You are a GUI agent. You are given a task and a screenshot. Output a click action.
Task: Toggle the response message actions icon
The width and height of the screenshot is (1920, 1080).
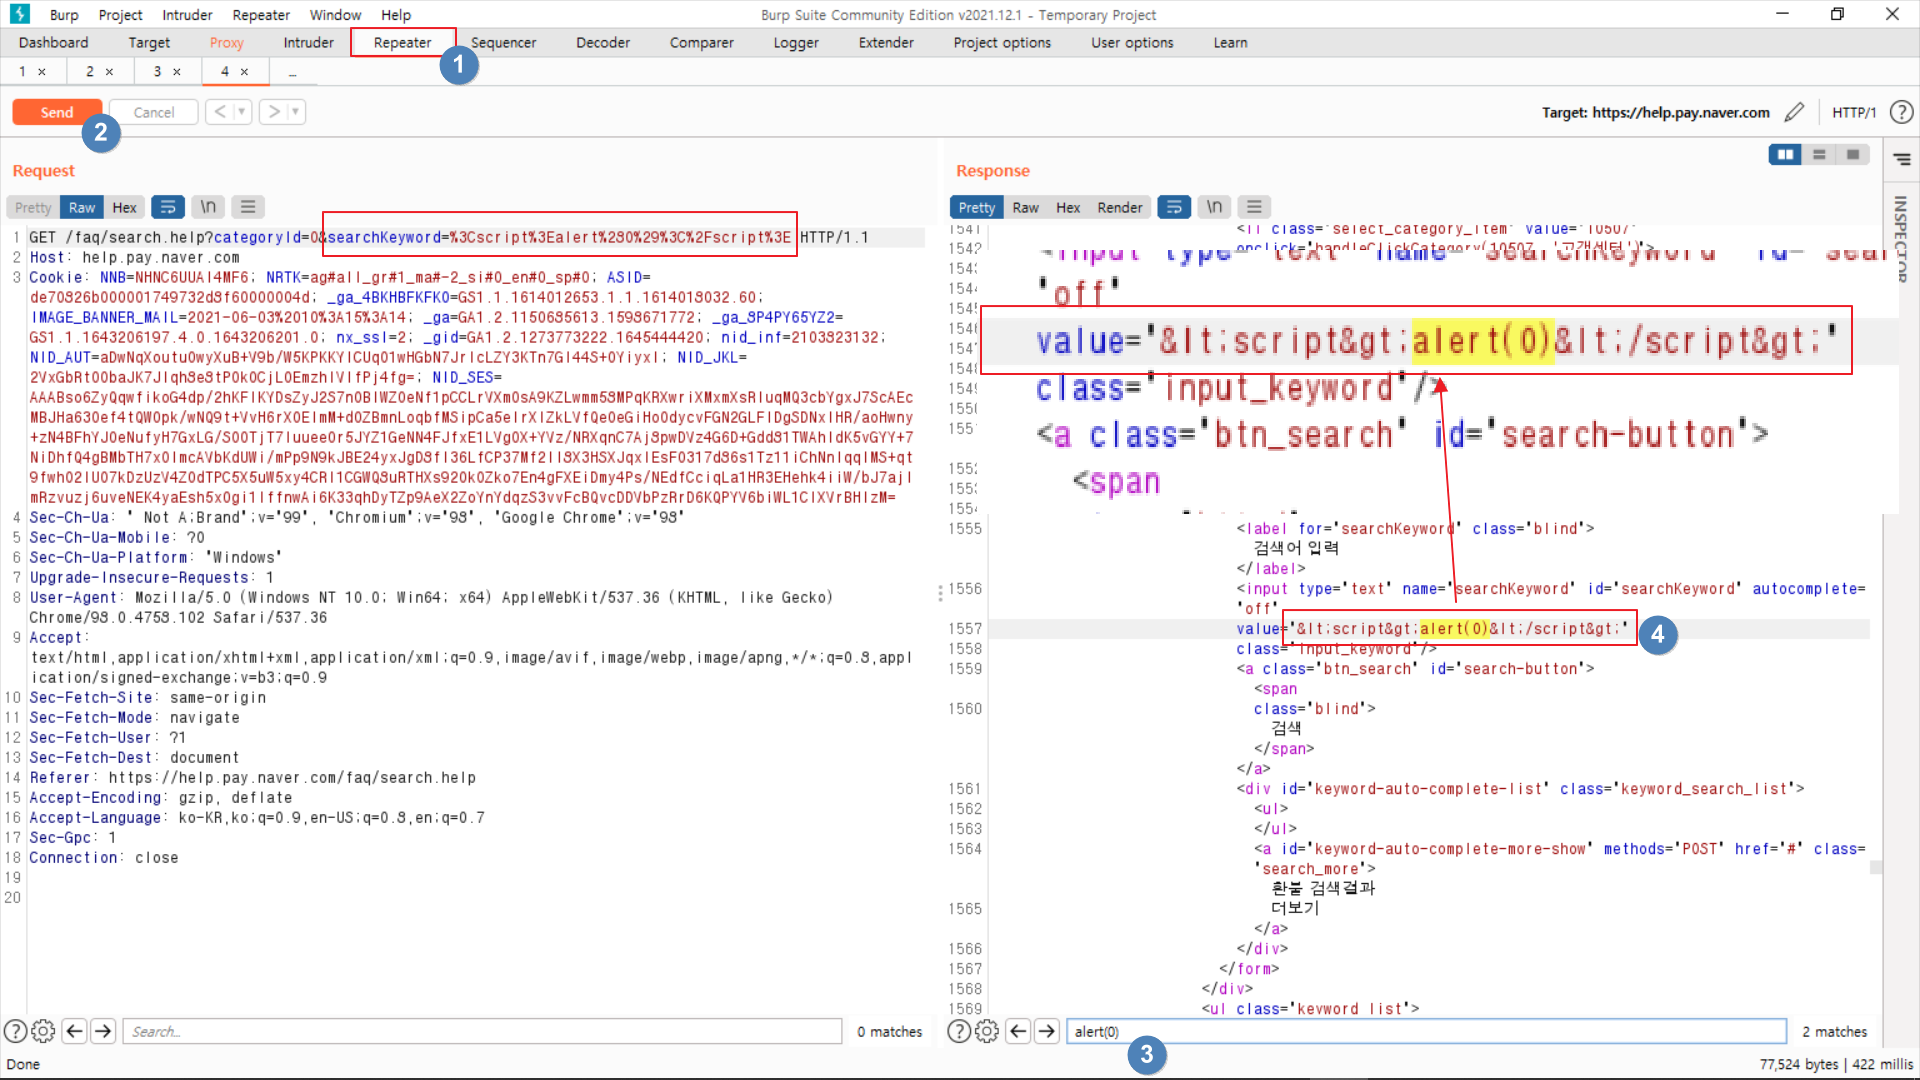pos(1174,207)
